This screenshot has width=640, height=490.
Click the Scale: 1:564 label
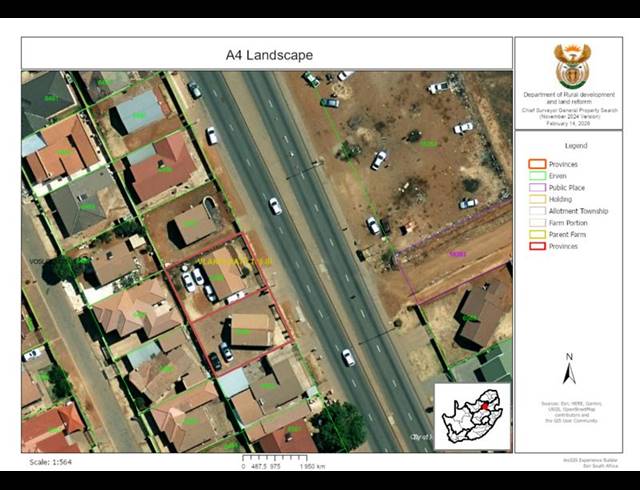click(49, 462)
